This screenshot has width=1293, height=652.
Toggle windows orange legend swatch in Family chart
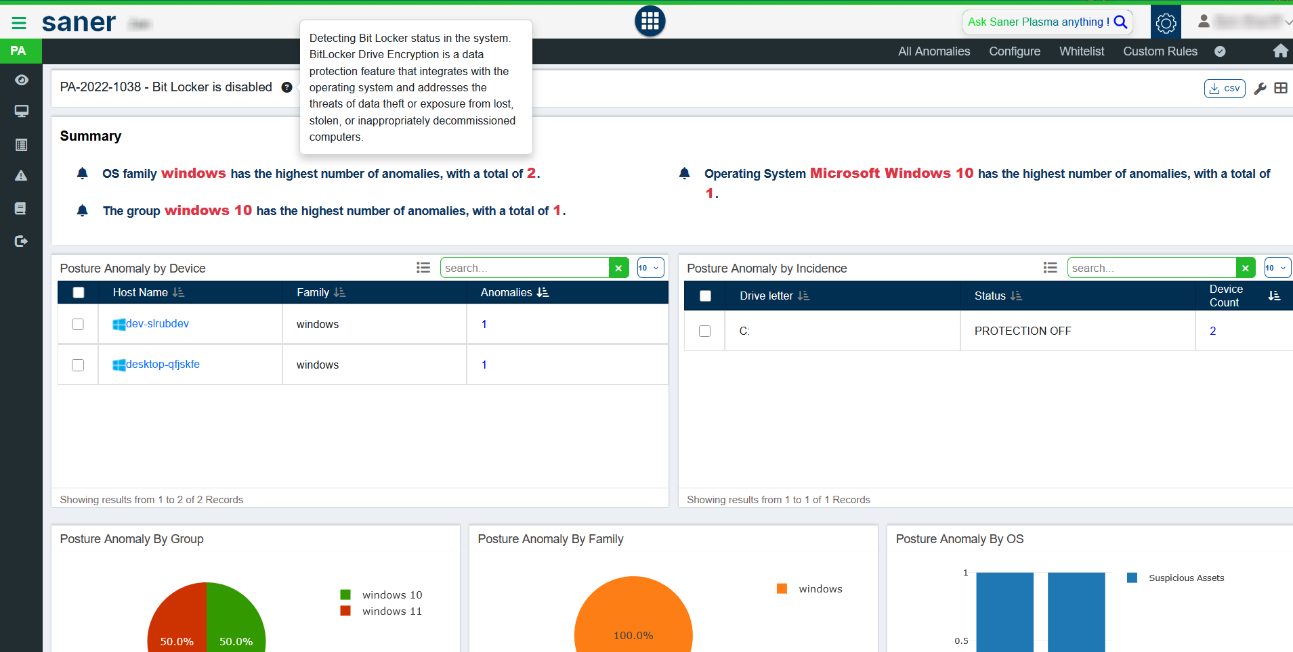tap(782, 589)
